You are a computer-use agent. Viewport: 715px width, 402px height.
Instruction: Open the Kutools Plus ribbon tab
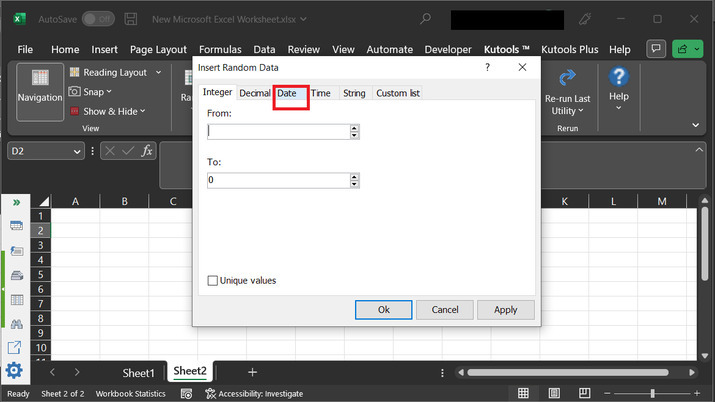[x=569, y=49]
